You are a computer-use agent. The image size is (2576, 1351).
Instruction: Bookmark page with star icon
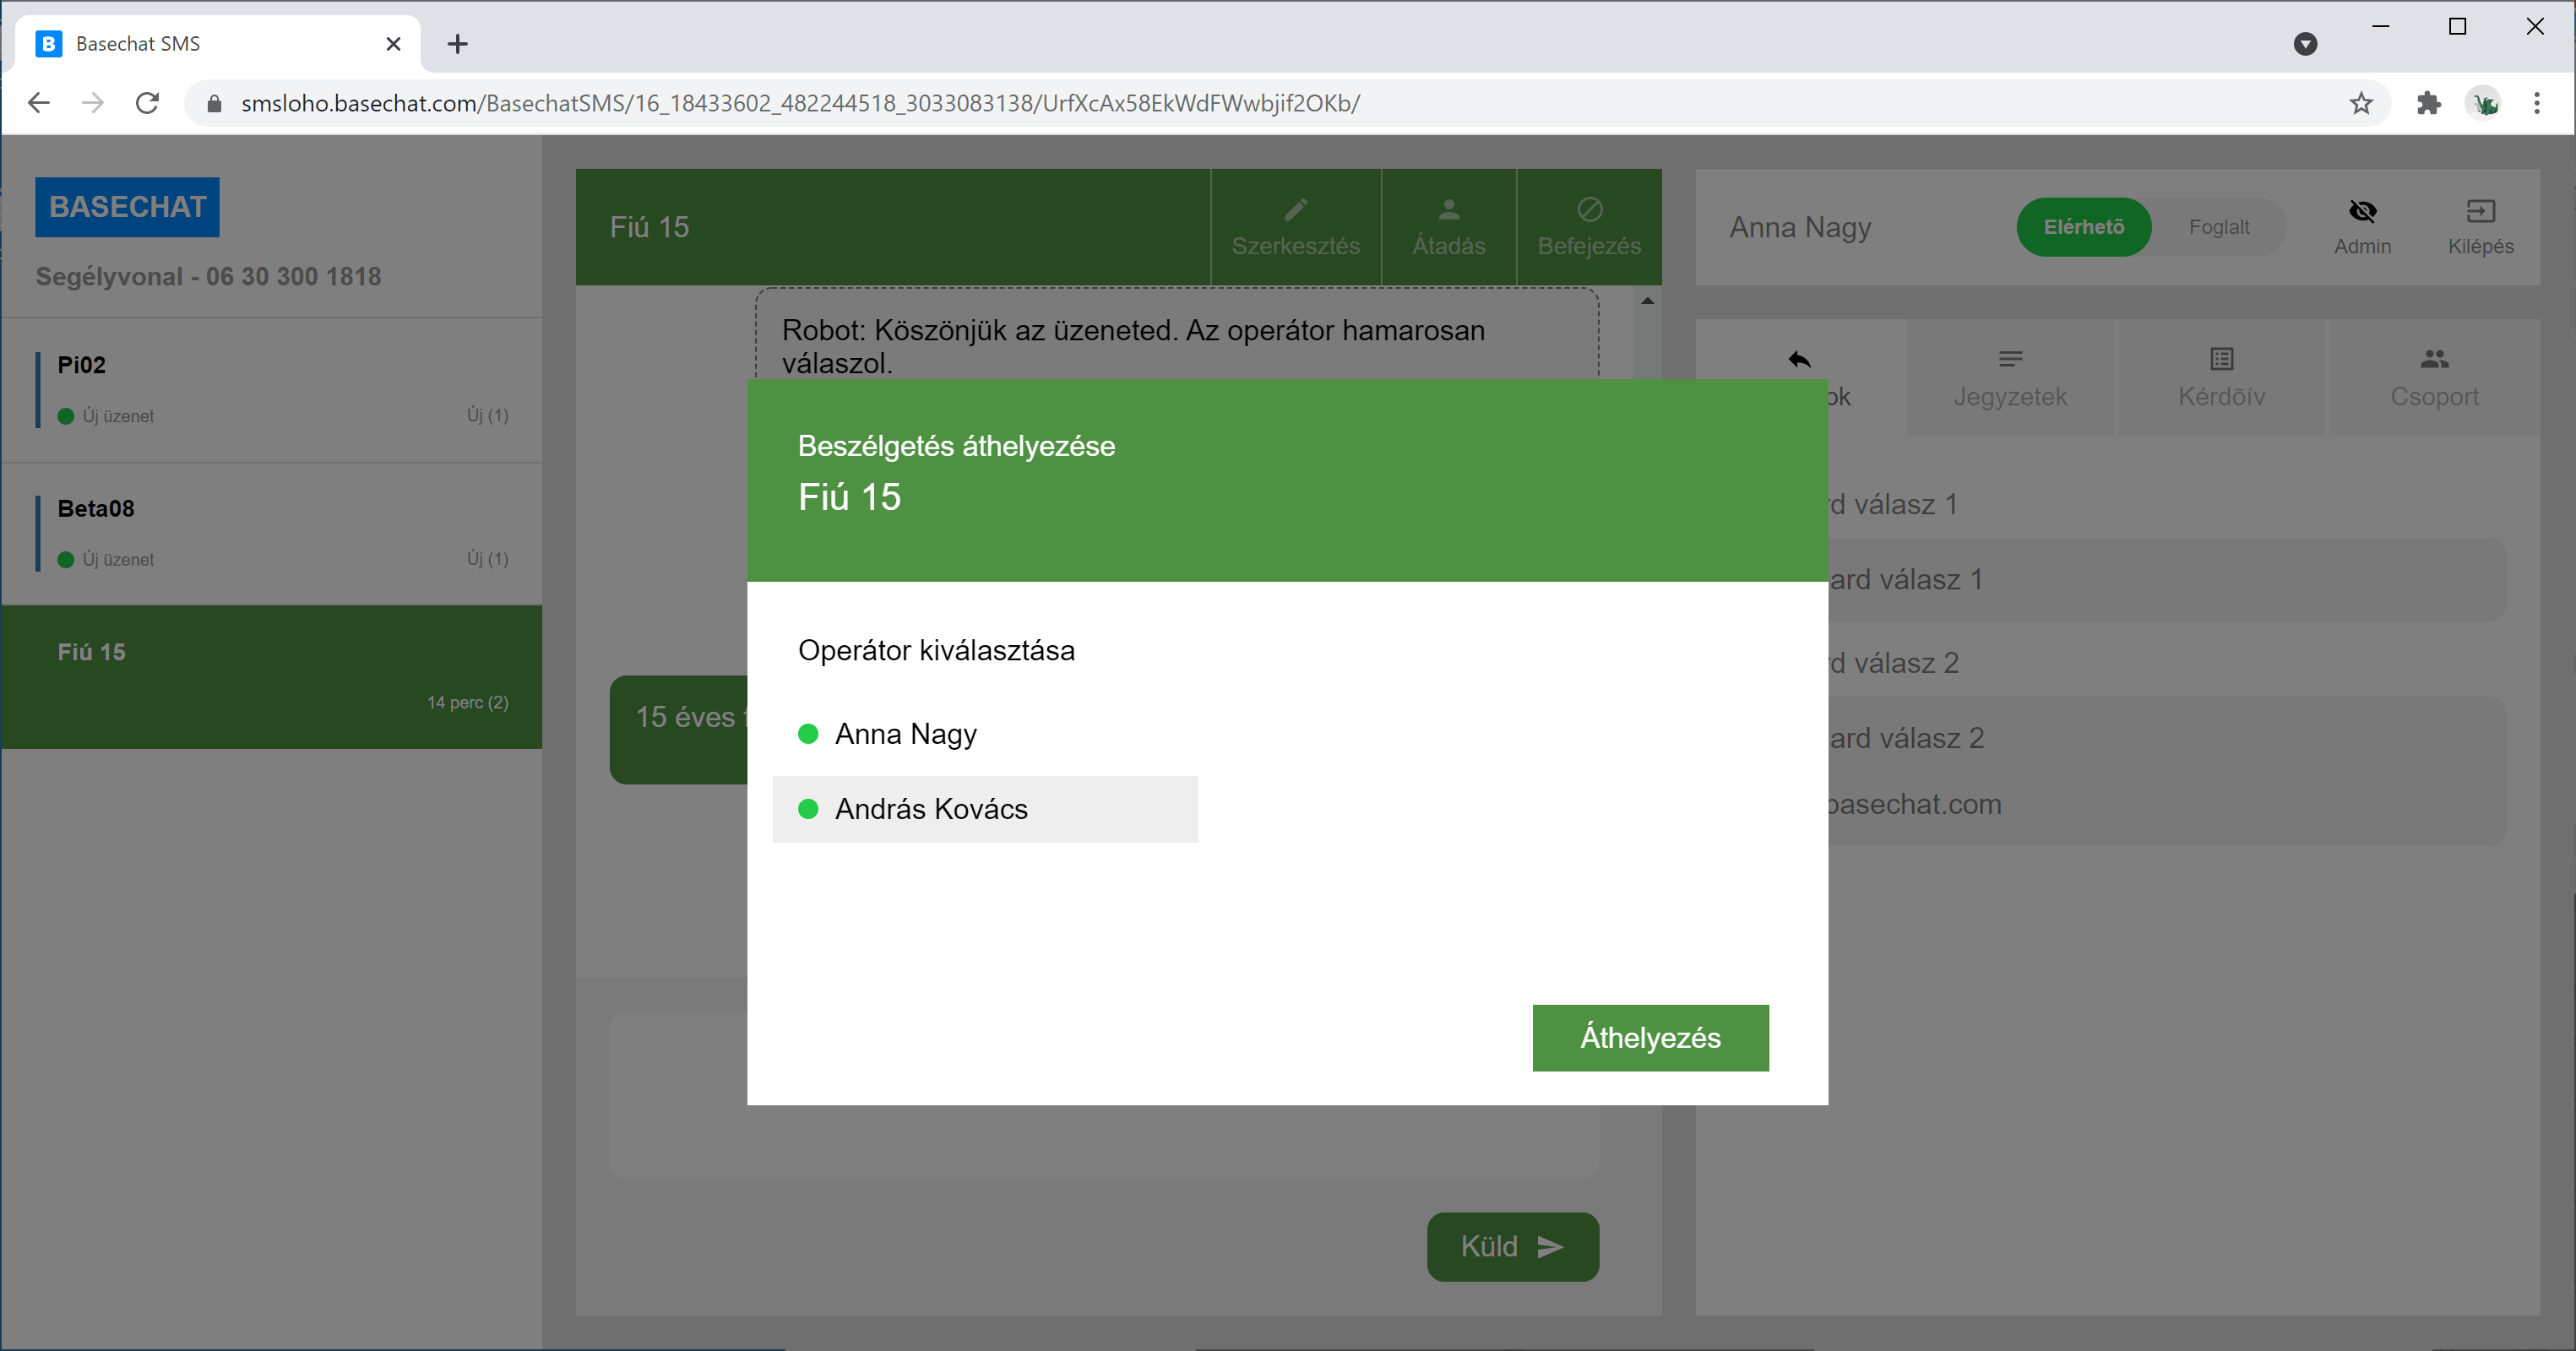[2361, 103]
